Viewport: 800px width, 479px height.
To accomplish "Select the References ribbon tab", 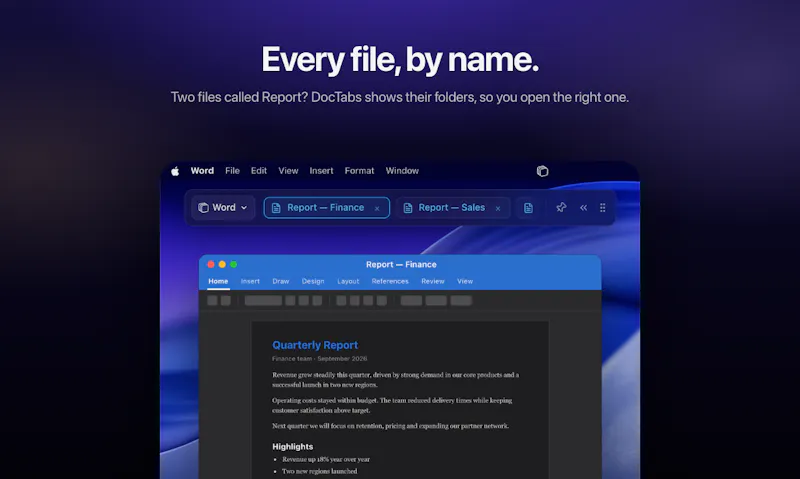I will (390, 281).
